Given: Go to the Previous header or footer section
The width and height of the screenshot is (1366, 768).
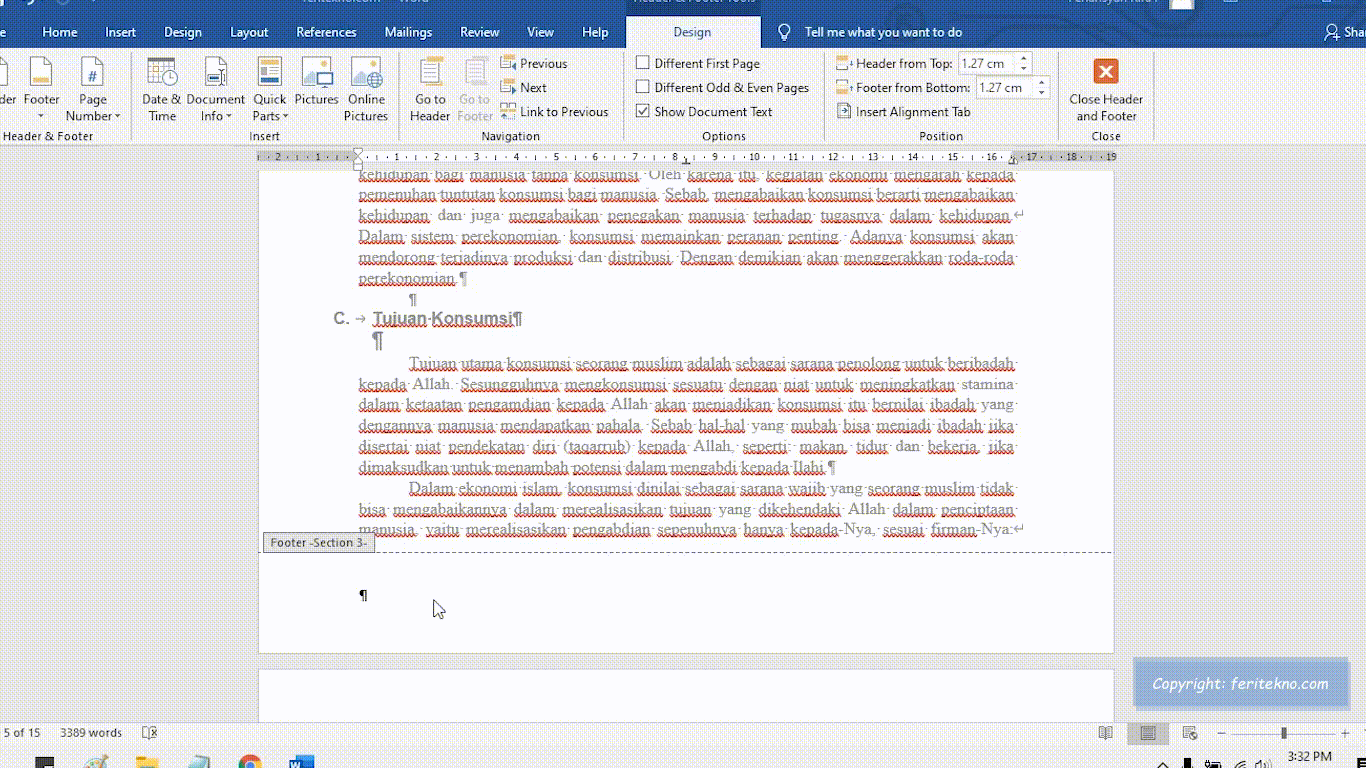Looking at the screenshot, I should (534, 63).
